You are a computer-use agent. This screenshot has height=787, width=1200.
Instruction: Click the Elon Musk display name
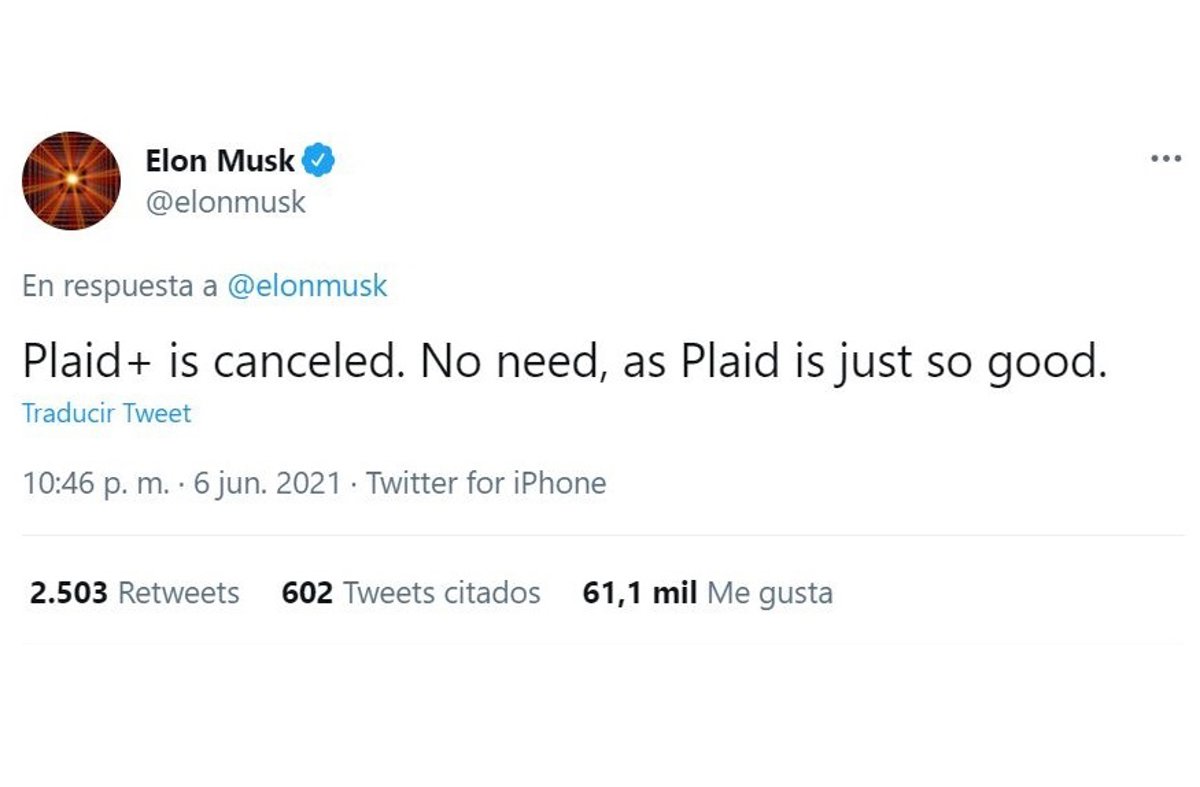click(220, 160)
